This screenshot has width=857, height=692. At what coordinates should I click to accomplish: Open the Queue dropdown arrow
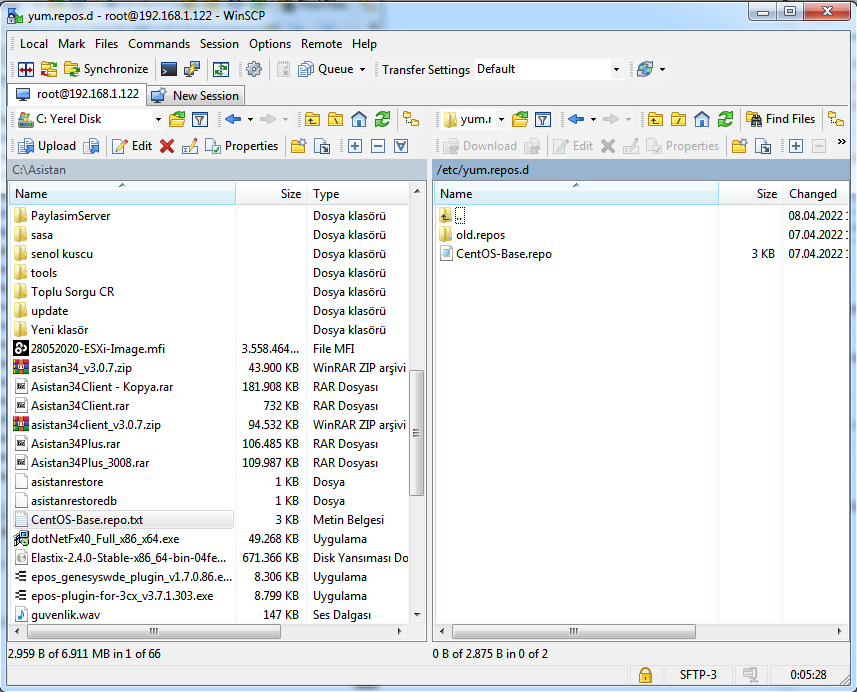pyautogui.click(x=362, y=69)
